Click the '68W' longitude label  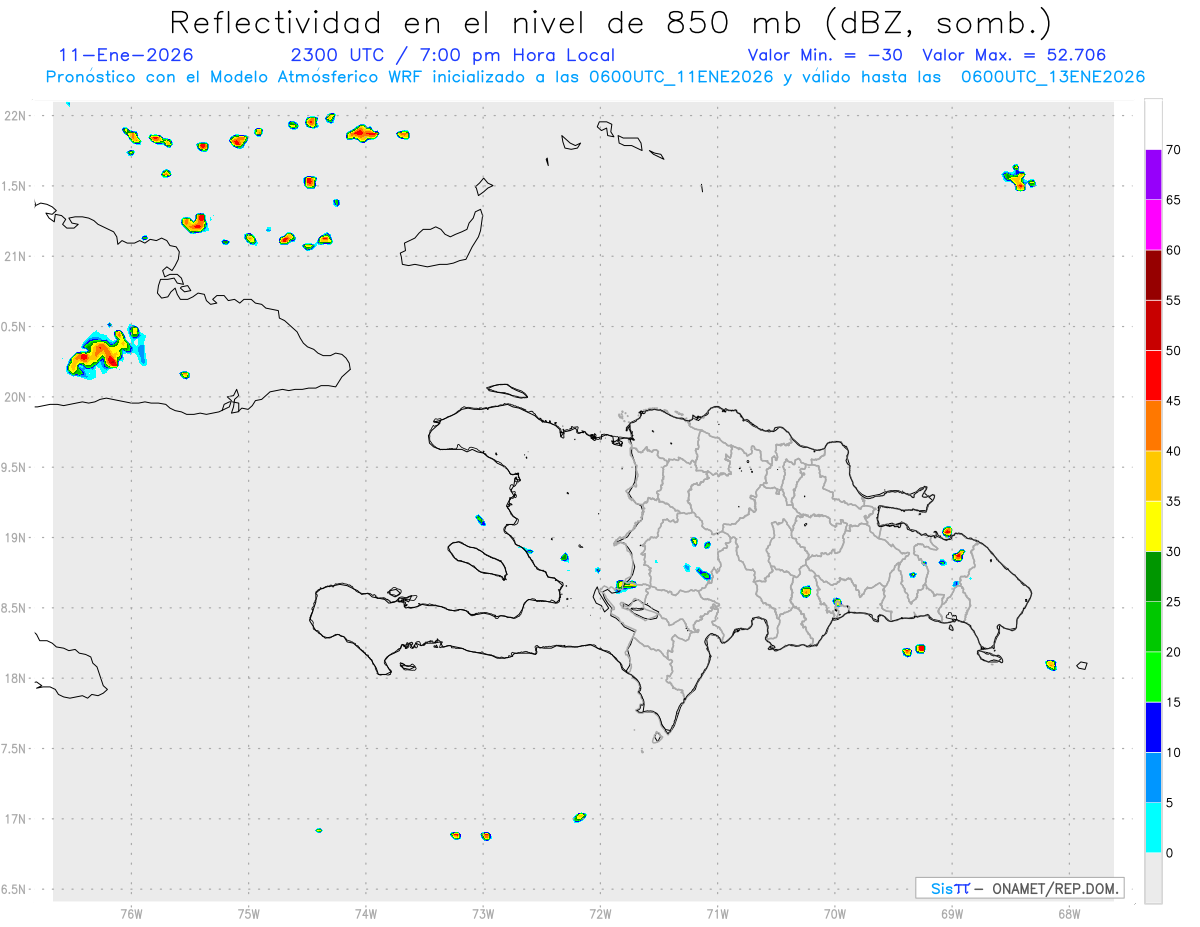[1069, 913]
